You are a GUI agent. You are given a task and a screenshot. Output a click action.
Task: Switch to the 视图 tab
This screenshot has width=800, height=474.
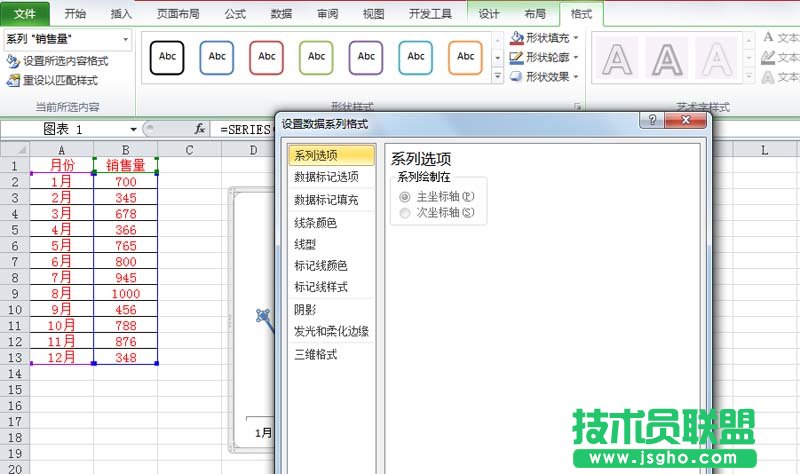tap(373, 14)
